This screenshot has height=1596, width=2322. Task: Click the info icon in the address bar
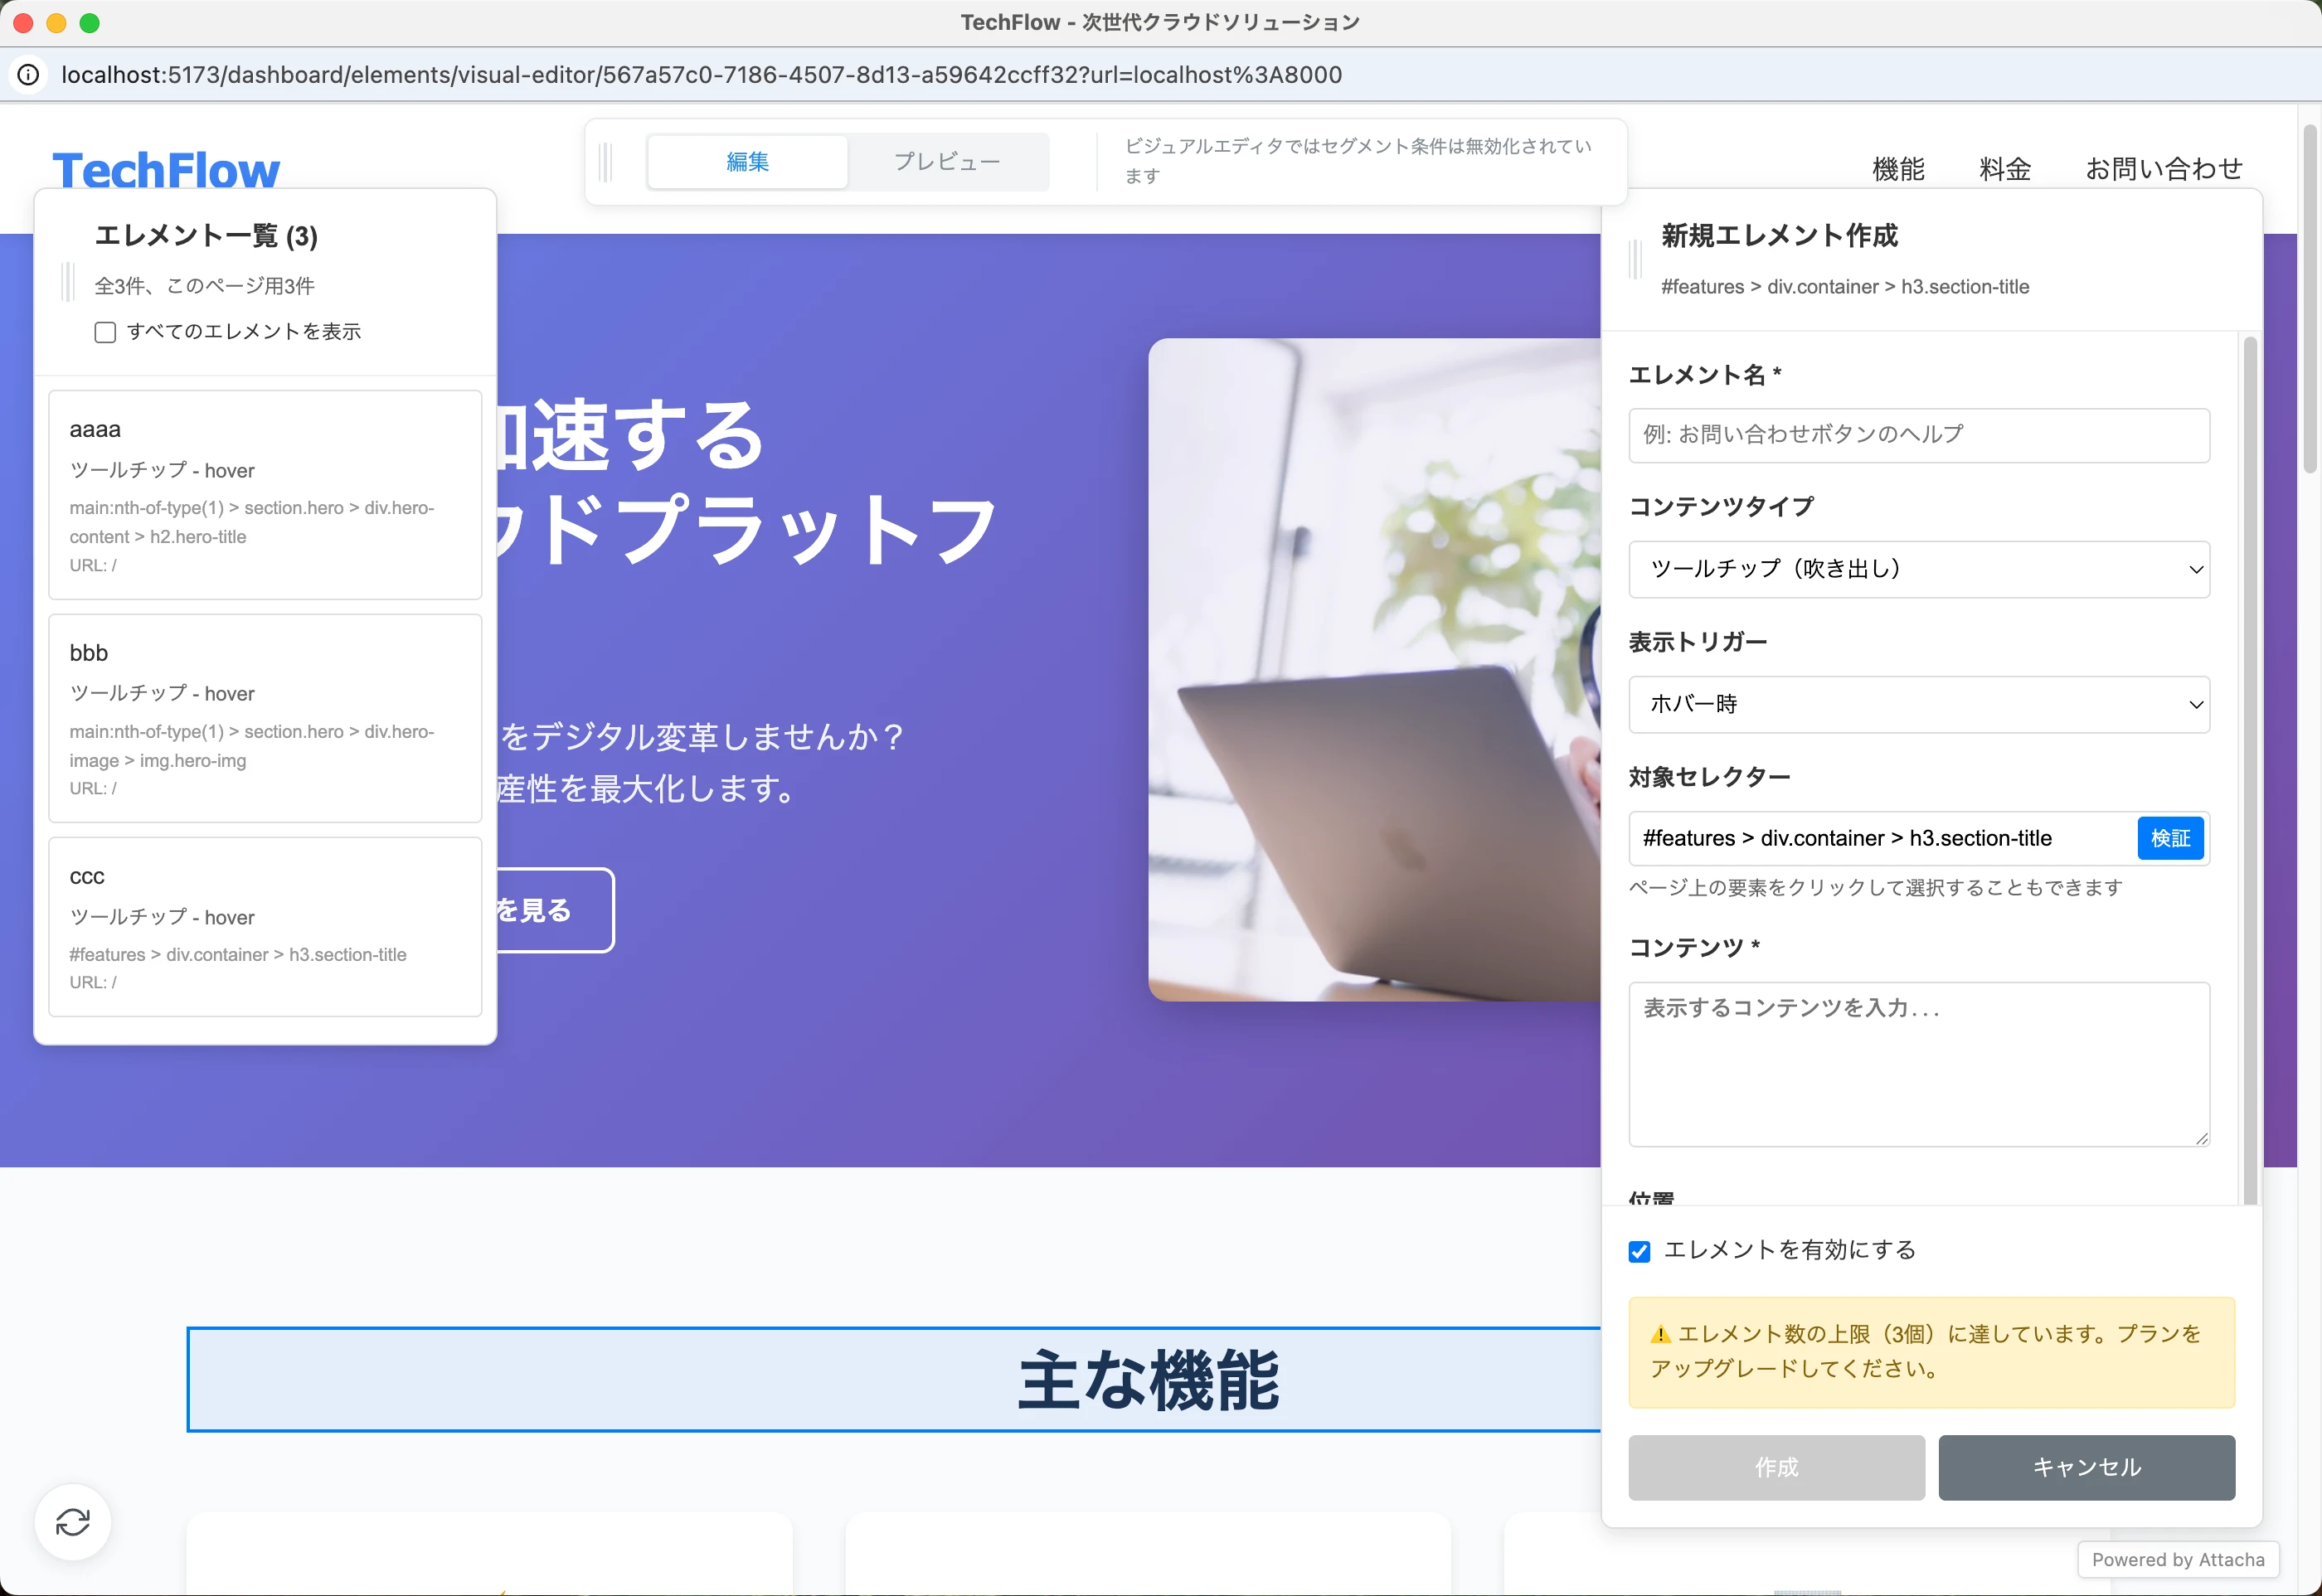28,74
